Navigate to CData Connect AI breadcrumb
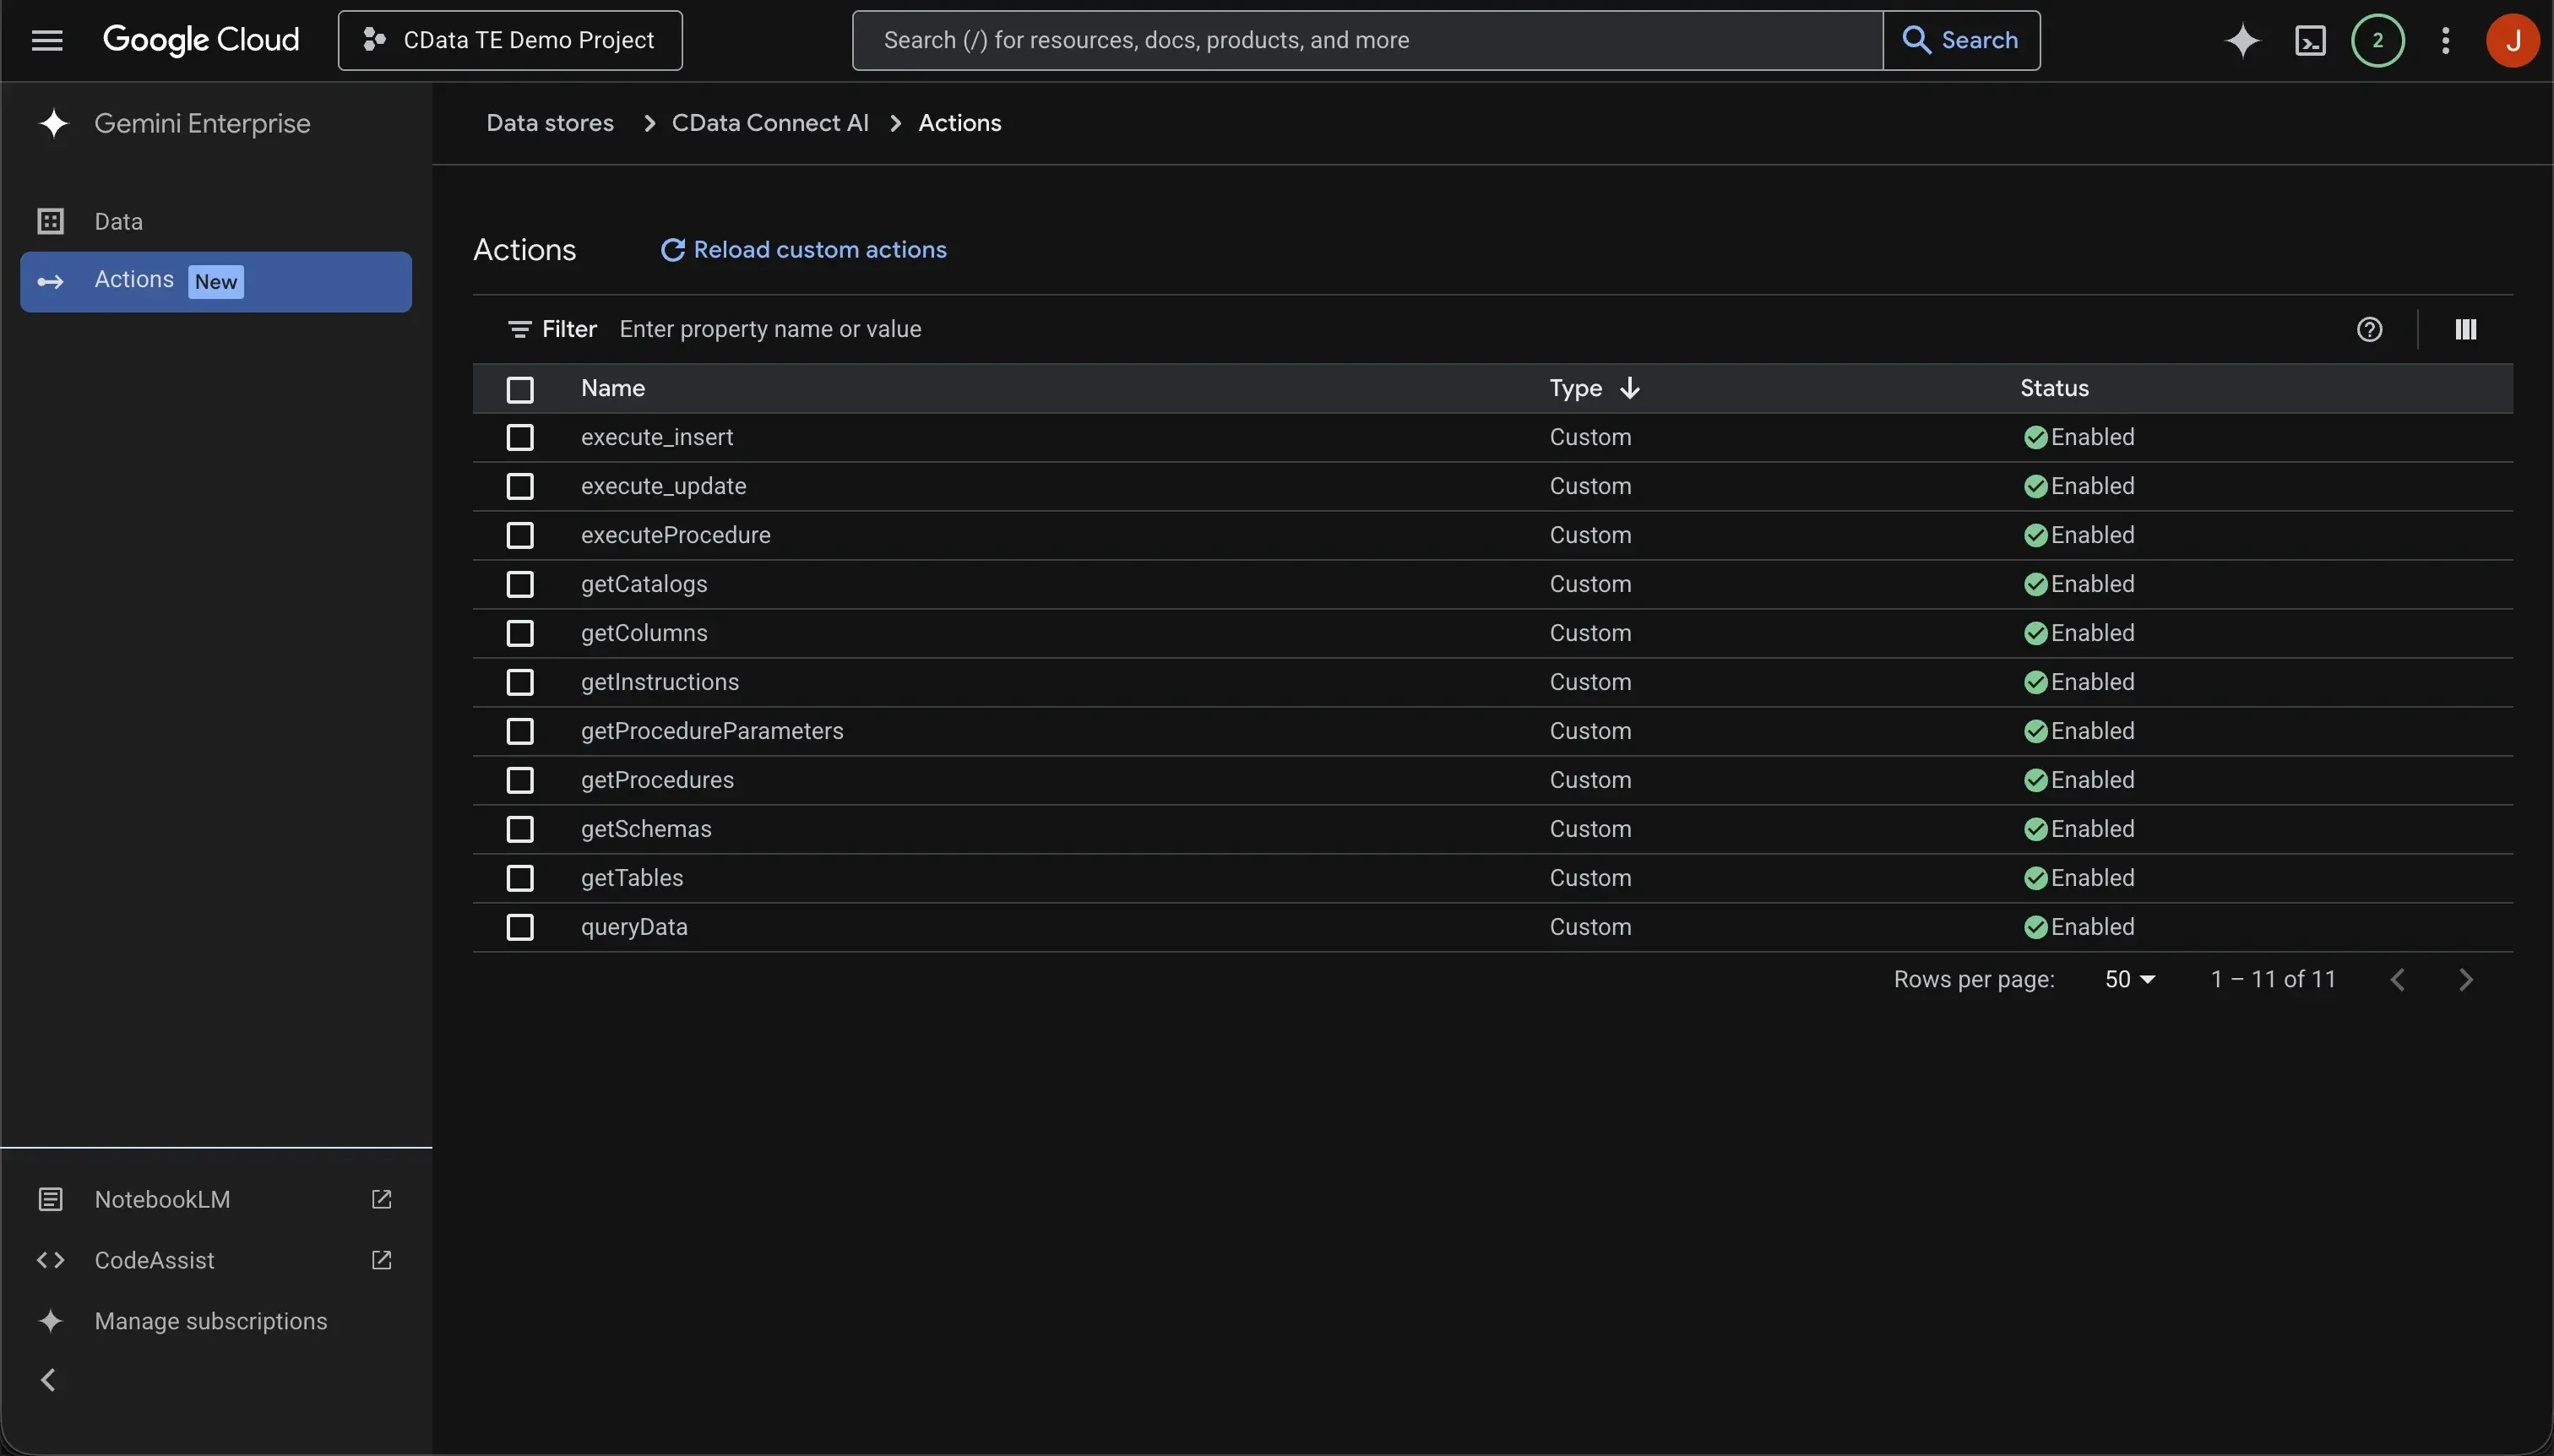 (x=770, y=123)
